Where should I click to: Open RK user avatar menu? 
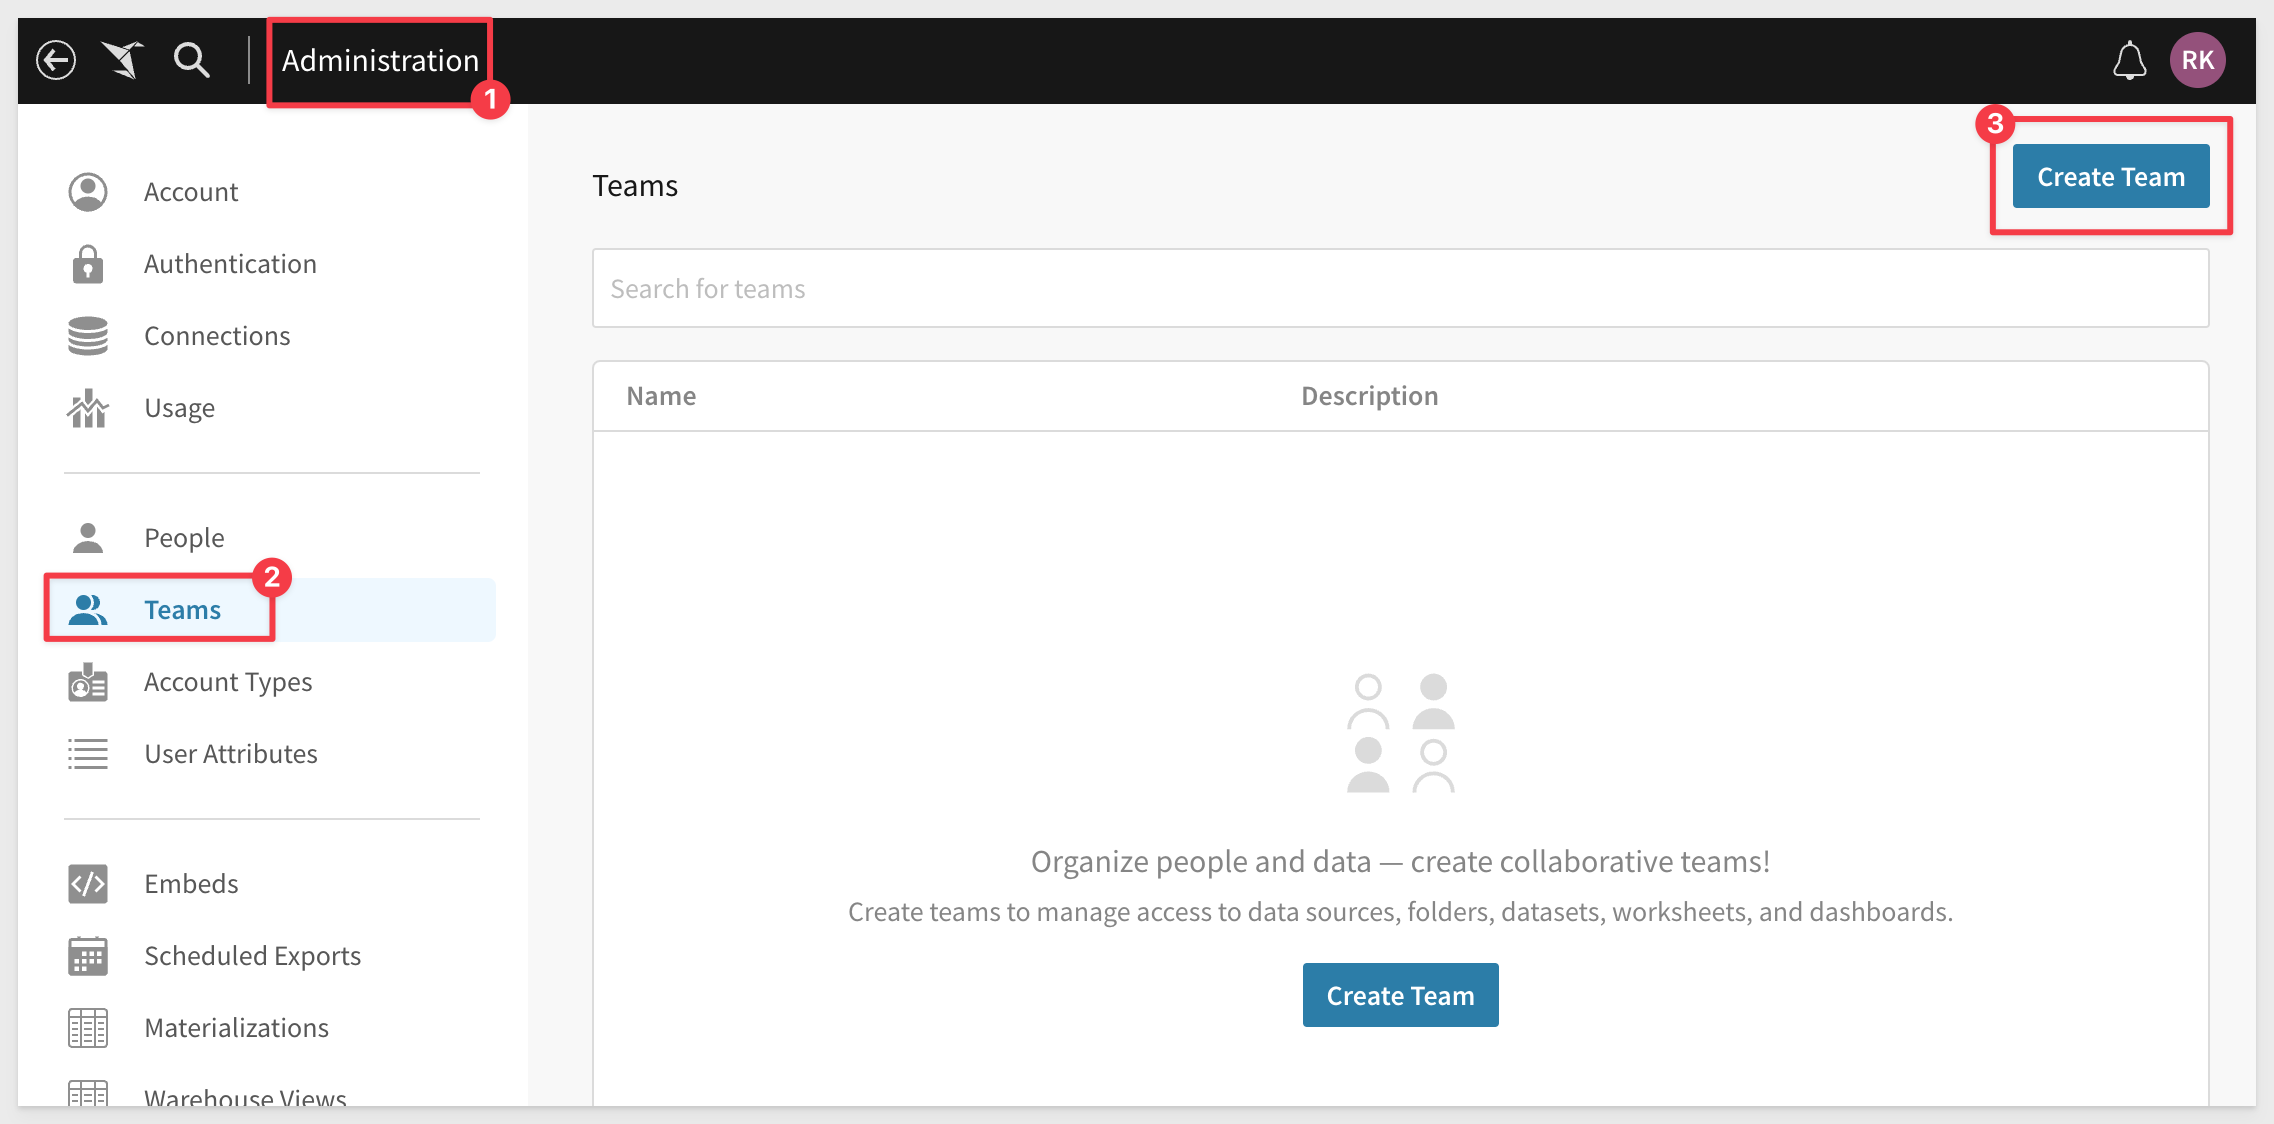point(2197,60)
